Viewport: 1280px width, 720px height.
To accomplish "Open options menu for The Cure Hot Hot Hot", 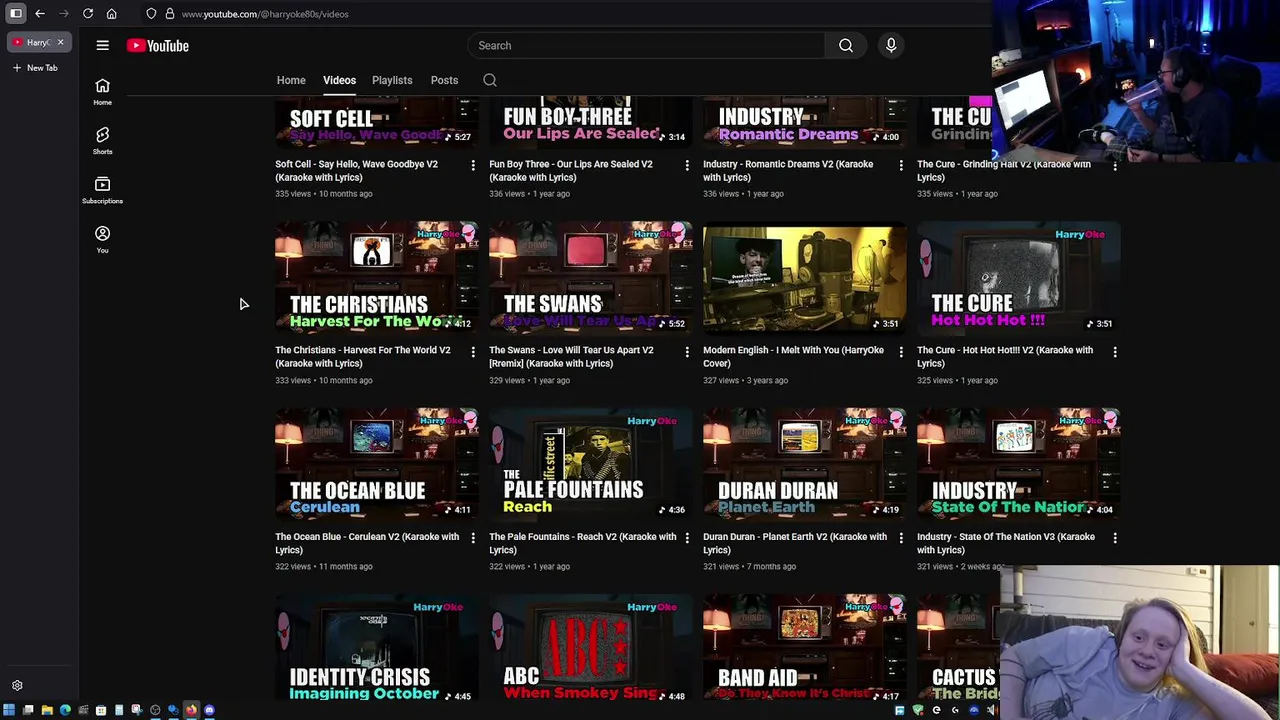I will 1115,352.
